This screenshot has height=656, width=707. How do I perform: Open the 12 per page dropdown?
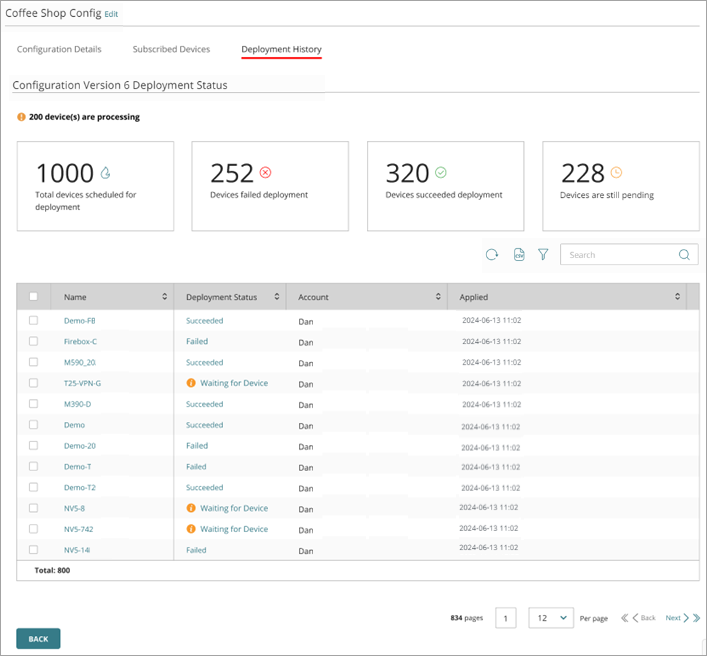coord(550,618)
